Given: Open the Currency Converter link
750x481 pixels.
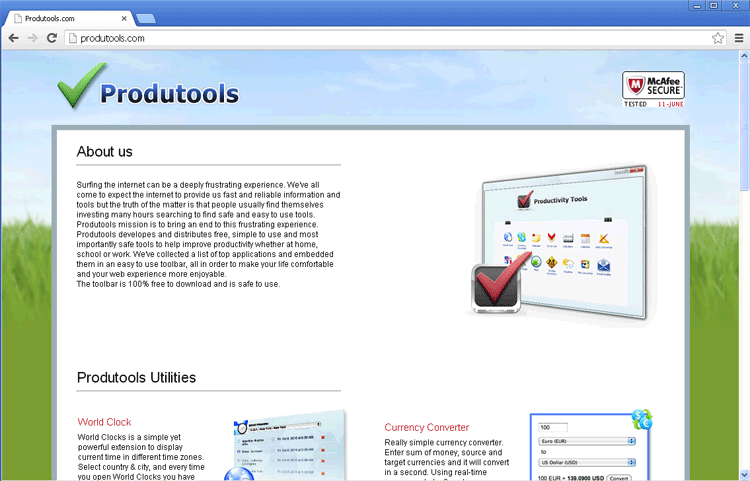Looking at the screenshot, I should pos(426,427).
